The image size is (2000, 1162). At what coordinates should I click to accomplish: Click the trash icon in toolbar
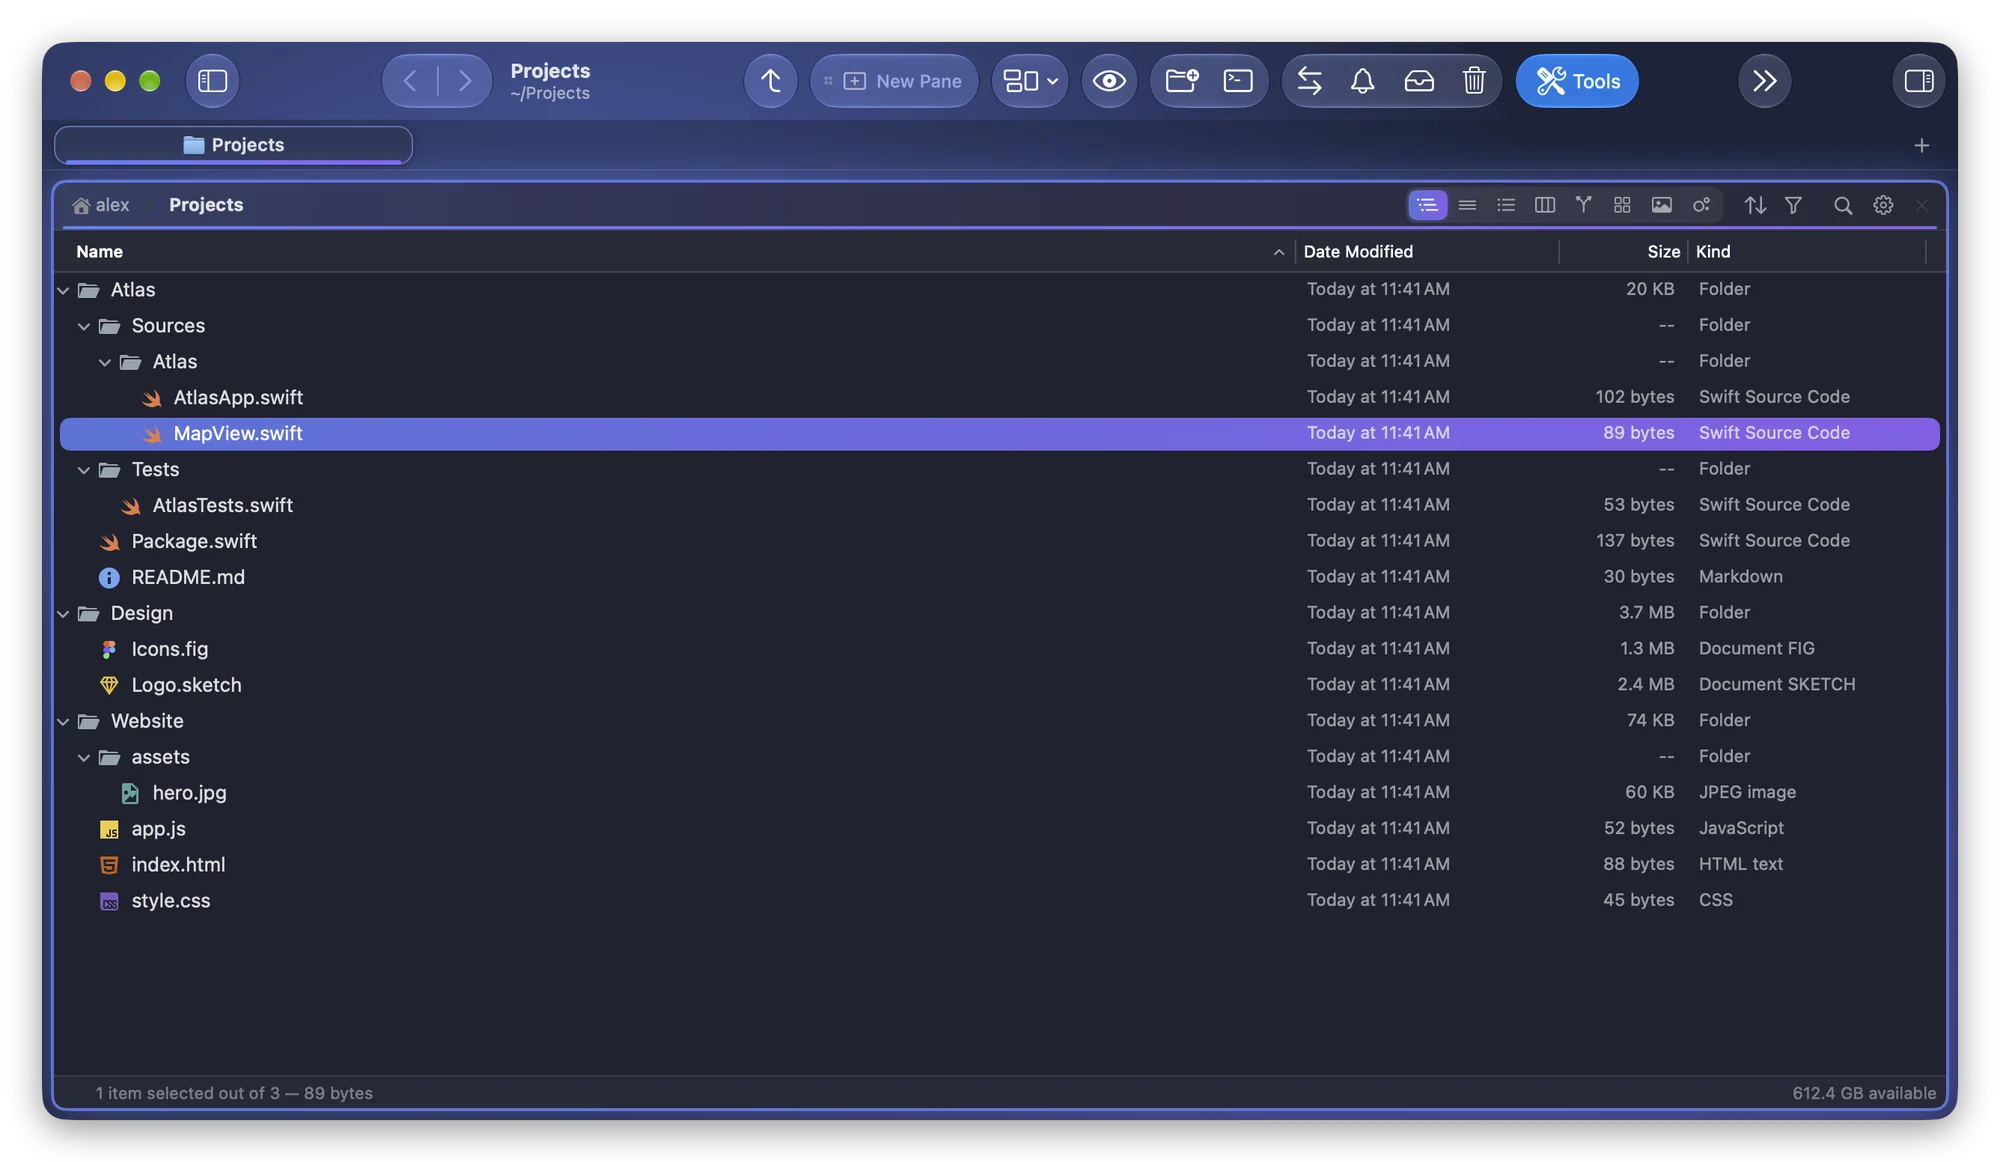pyautogui.click(x=1474, y=81)
